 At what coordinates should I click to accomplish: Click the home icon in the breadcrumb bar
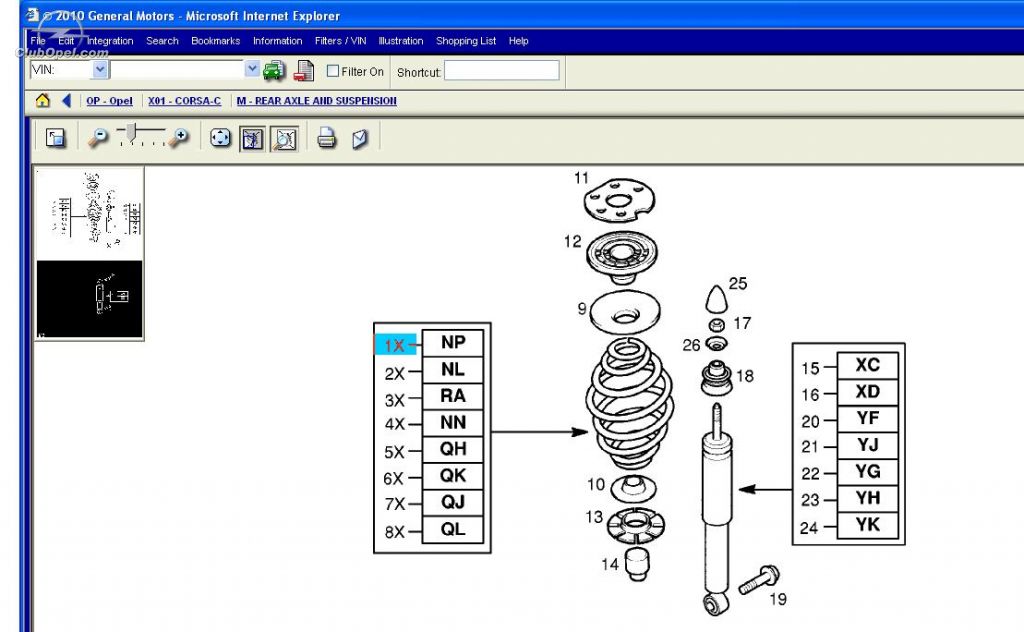pyautogui.click(x=42, y=101)
